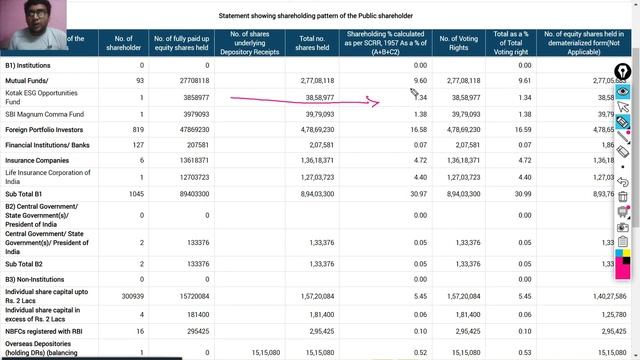Click Mutual Funds shareholder count 93
Viewport: 640px width, 360px height.
point(140,81)
